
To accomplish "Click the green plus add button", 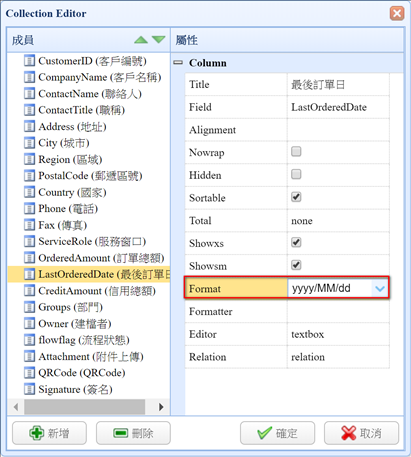I will point(49,433).
